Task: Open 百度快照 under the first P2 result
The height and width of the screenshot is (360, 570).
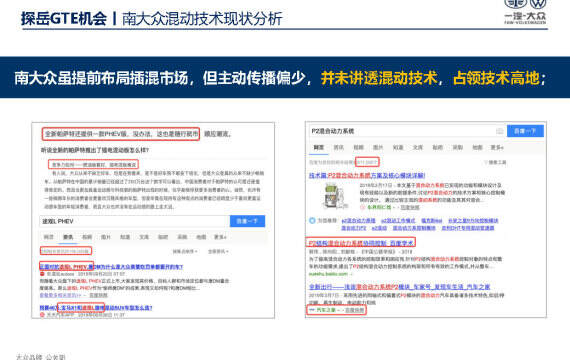Action: [410, 207]
